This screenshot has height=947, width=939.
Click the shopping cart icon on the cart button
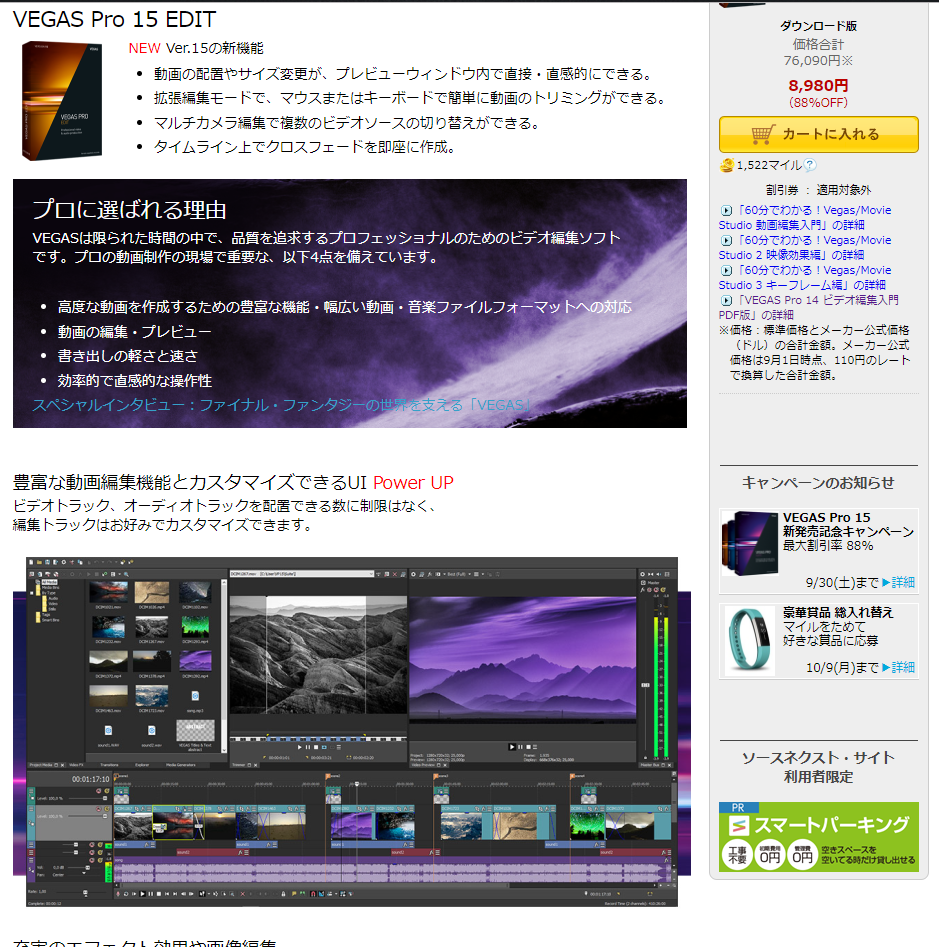[763, 134]
